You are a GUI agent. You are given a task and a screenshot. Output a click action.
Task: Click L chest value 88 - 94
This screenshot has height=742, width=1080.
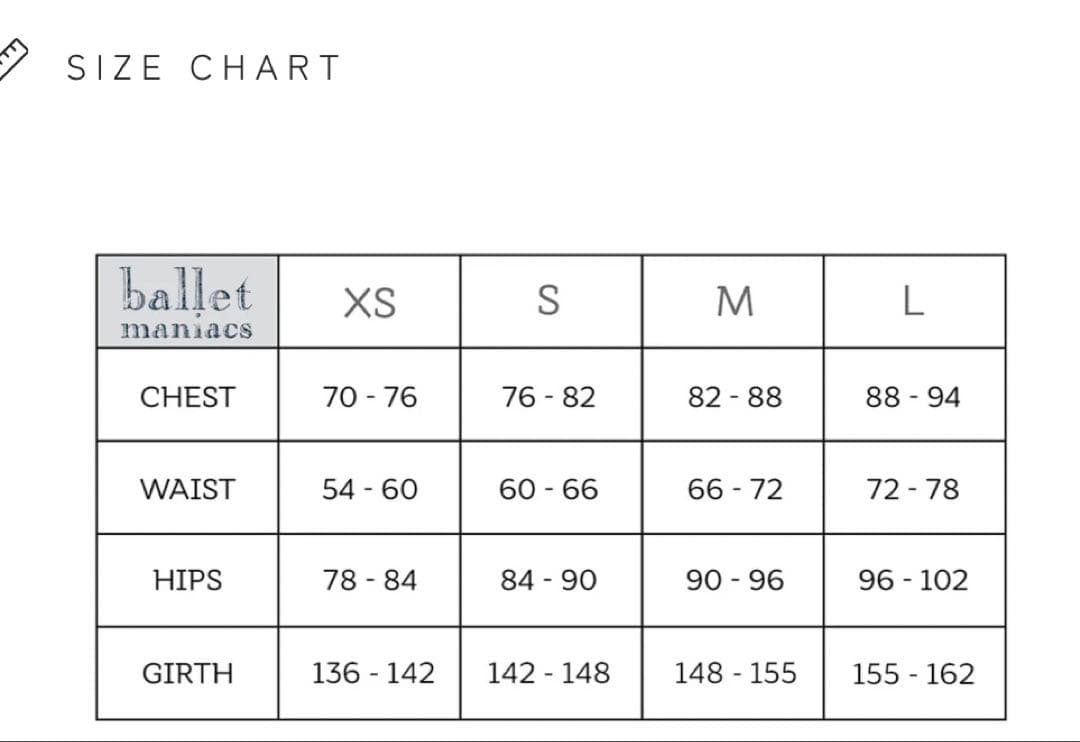pyautogui.click(x=913, y=397)
